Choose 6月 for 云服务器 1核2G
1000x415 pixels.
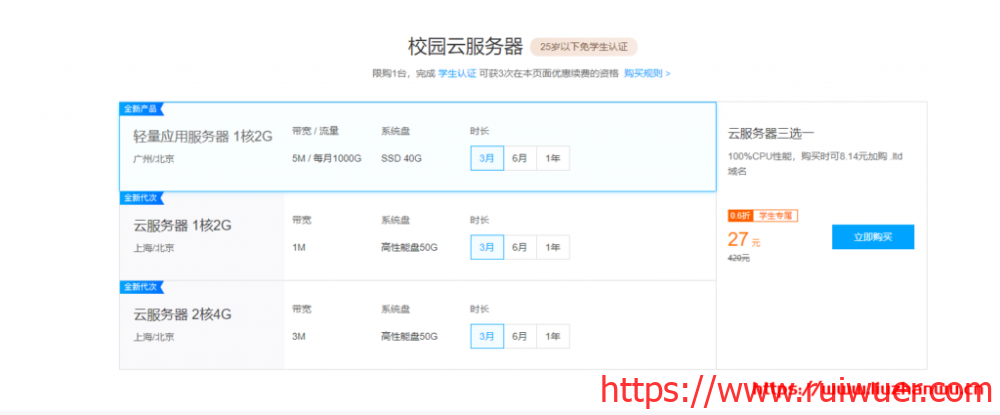(519, 247)
